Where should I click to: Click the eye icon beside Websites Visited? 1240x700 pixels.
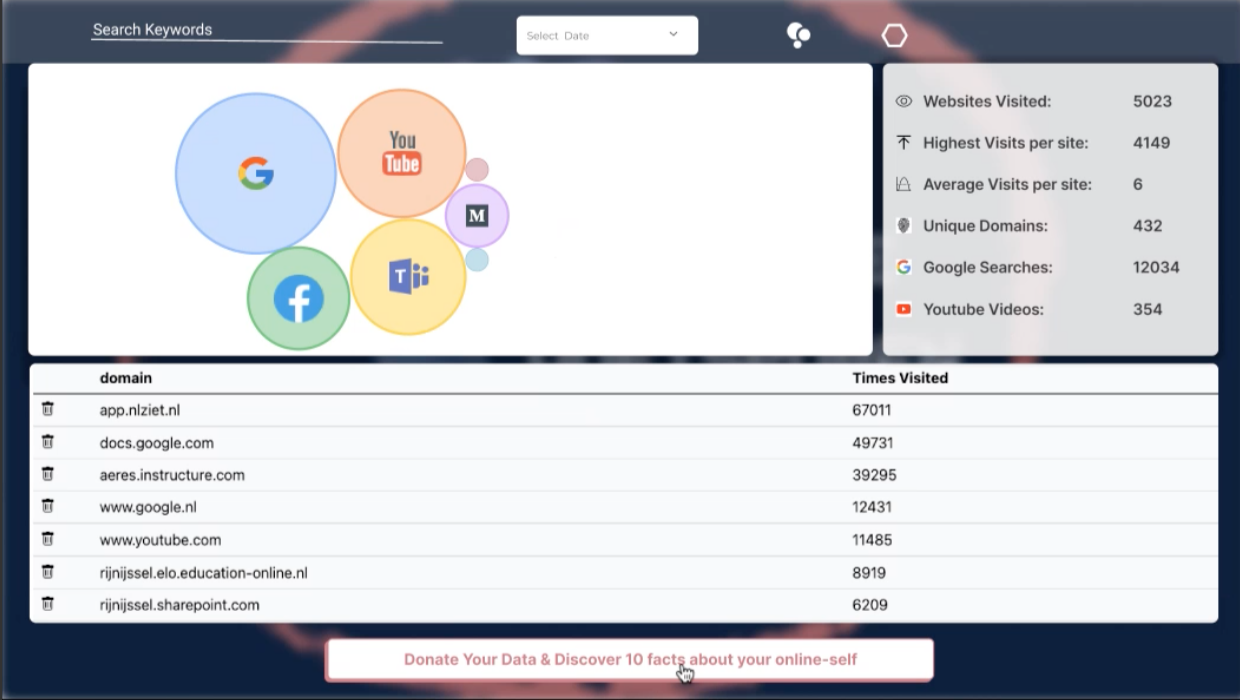pos(904,101)
